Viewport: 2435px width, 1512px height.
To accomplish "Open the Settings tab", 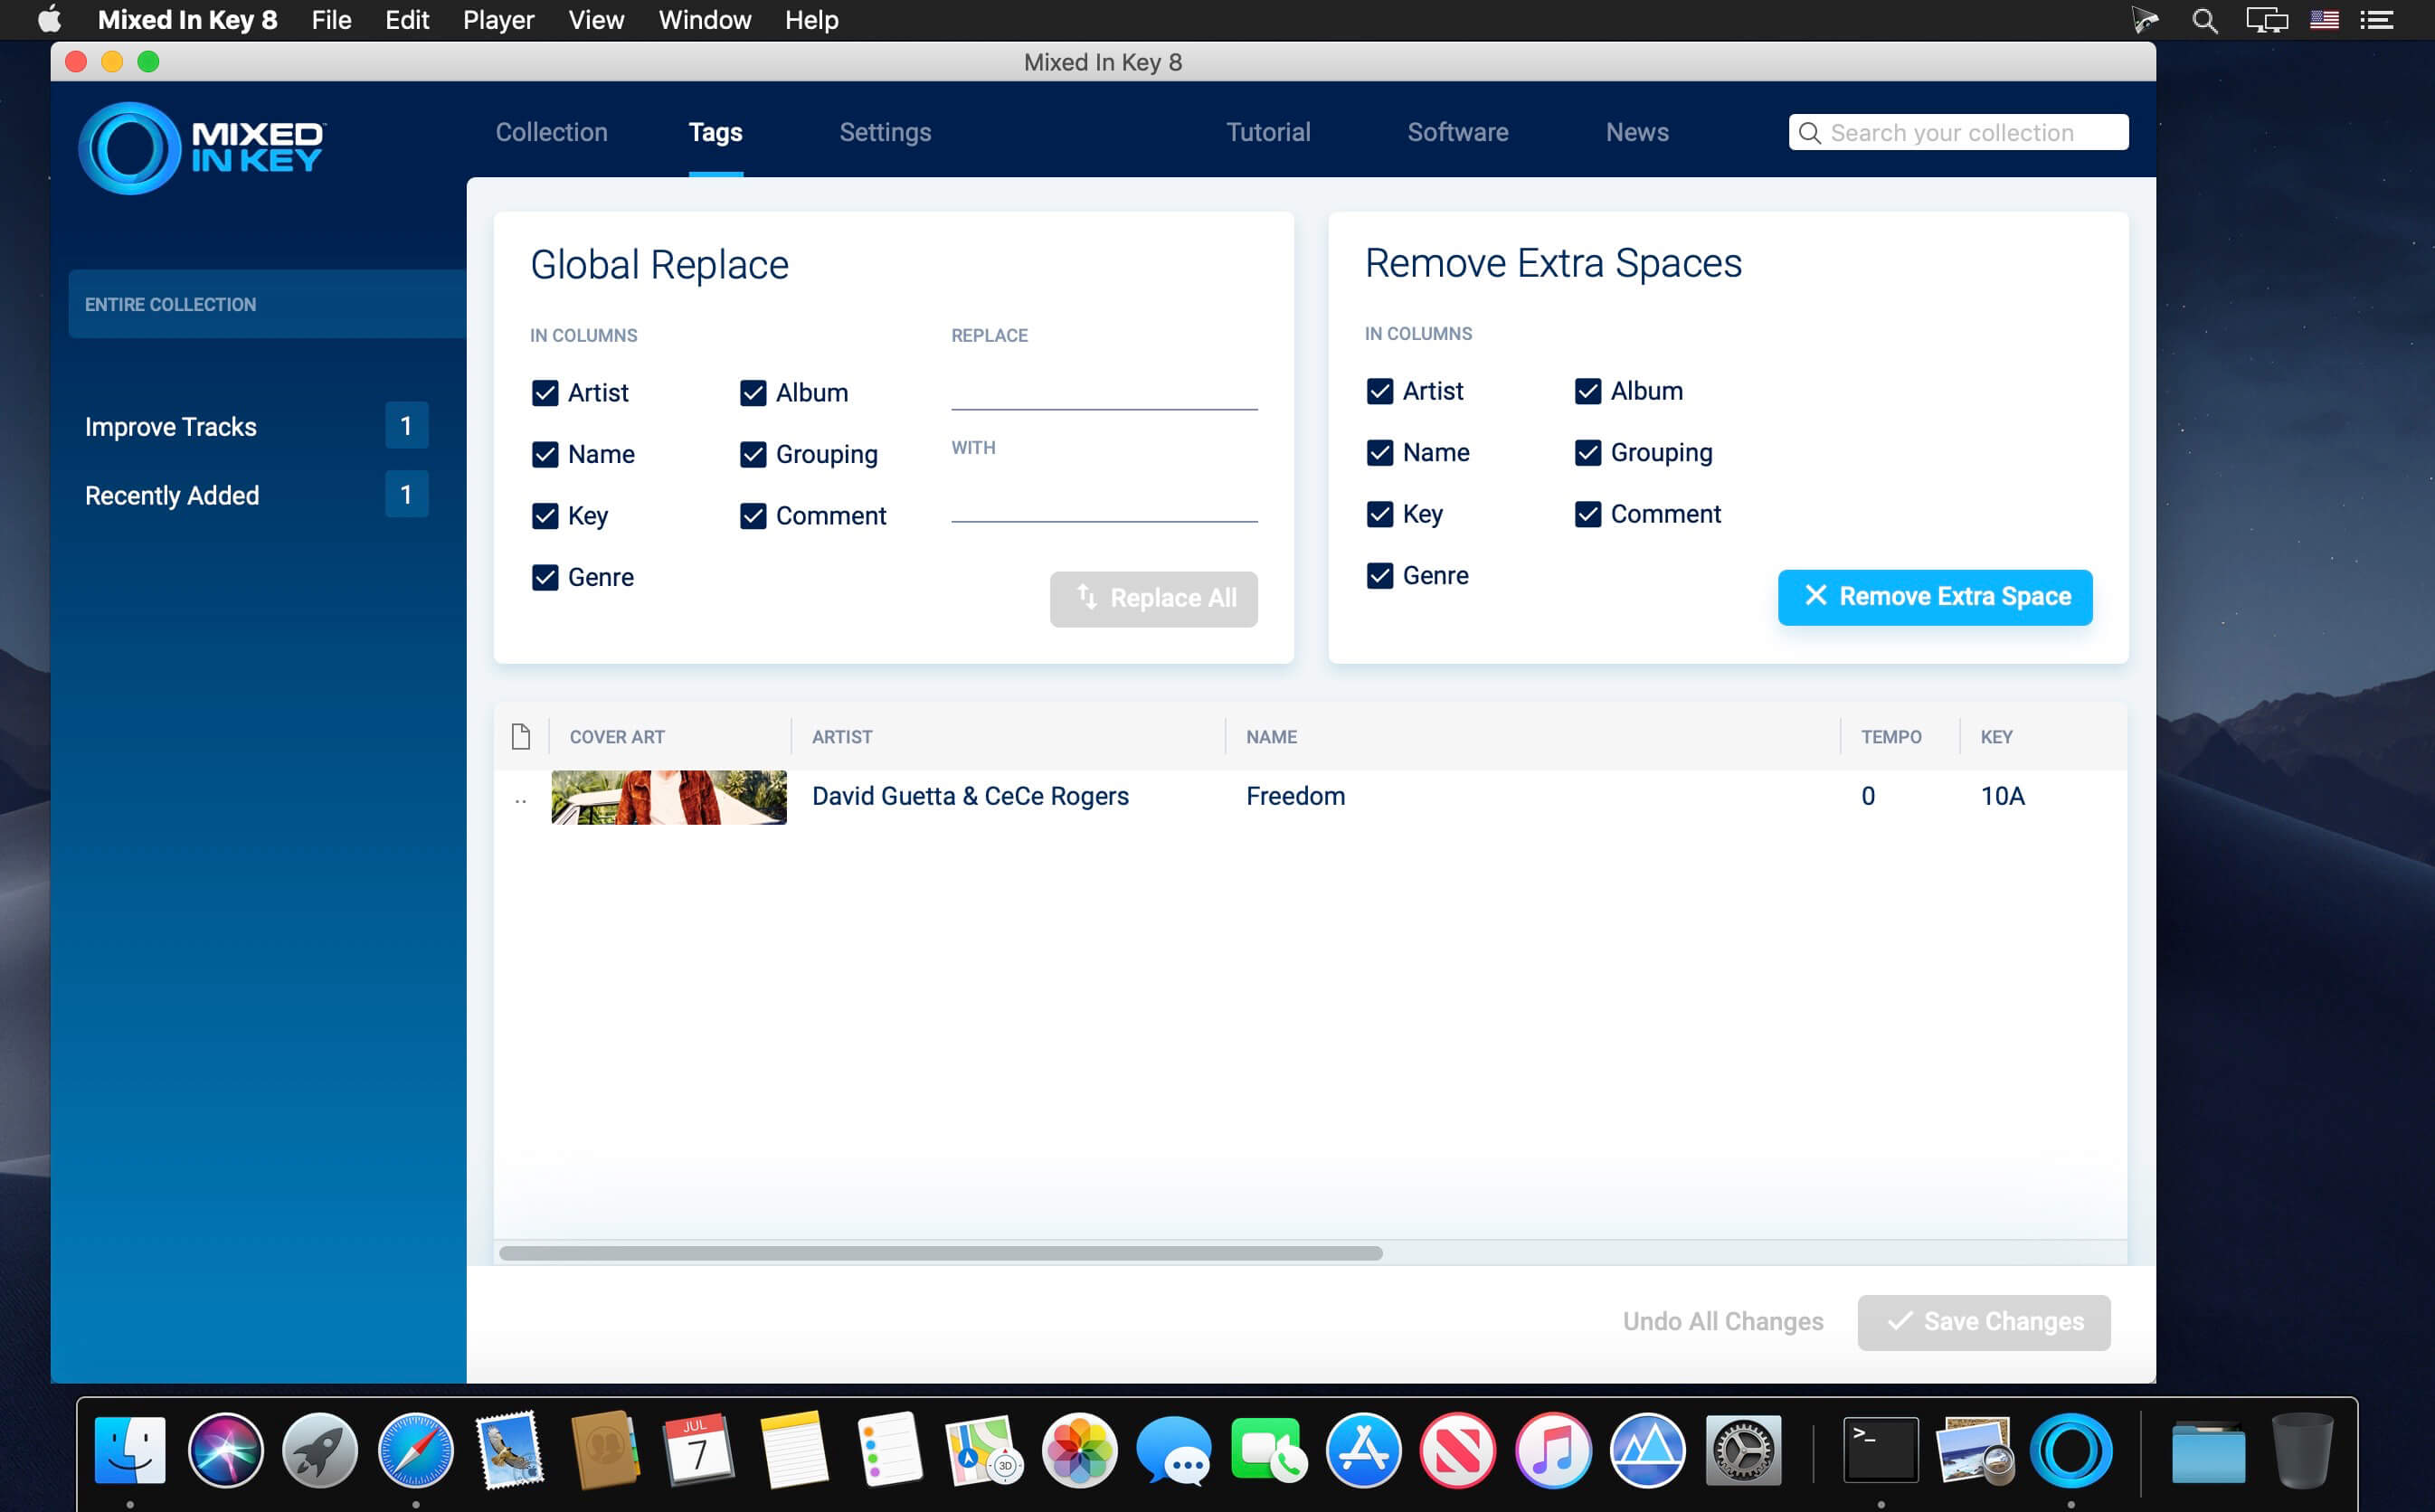I will click(885, 132).
